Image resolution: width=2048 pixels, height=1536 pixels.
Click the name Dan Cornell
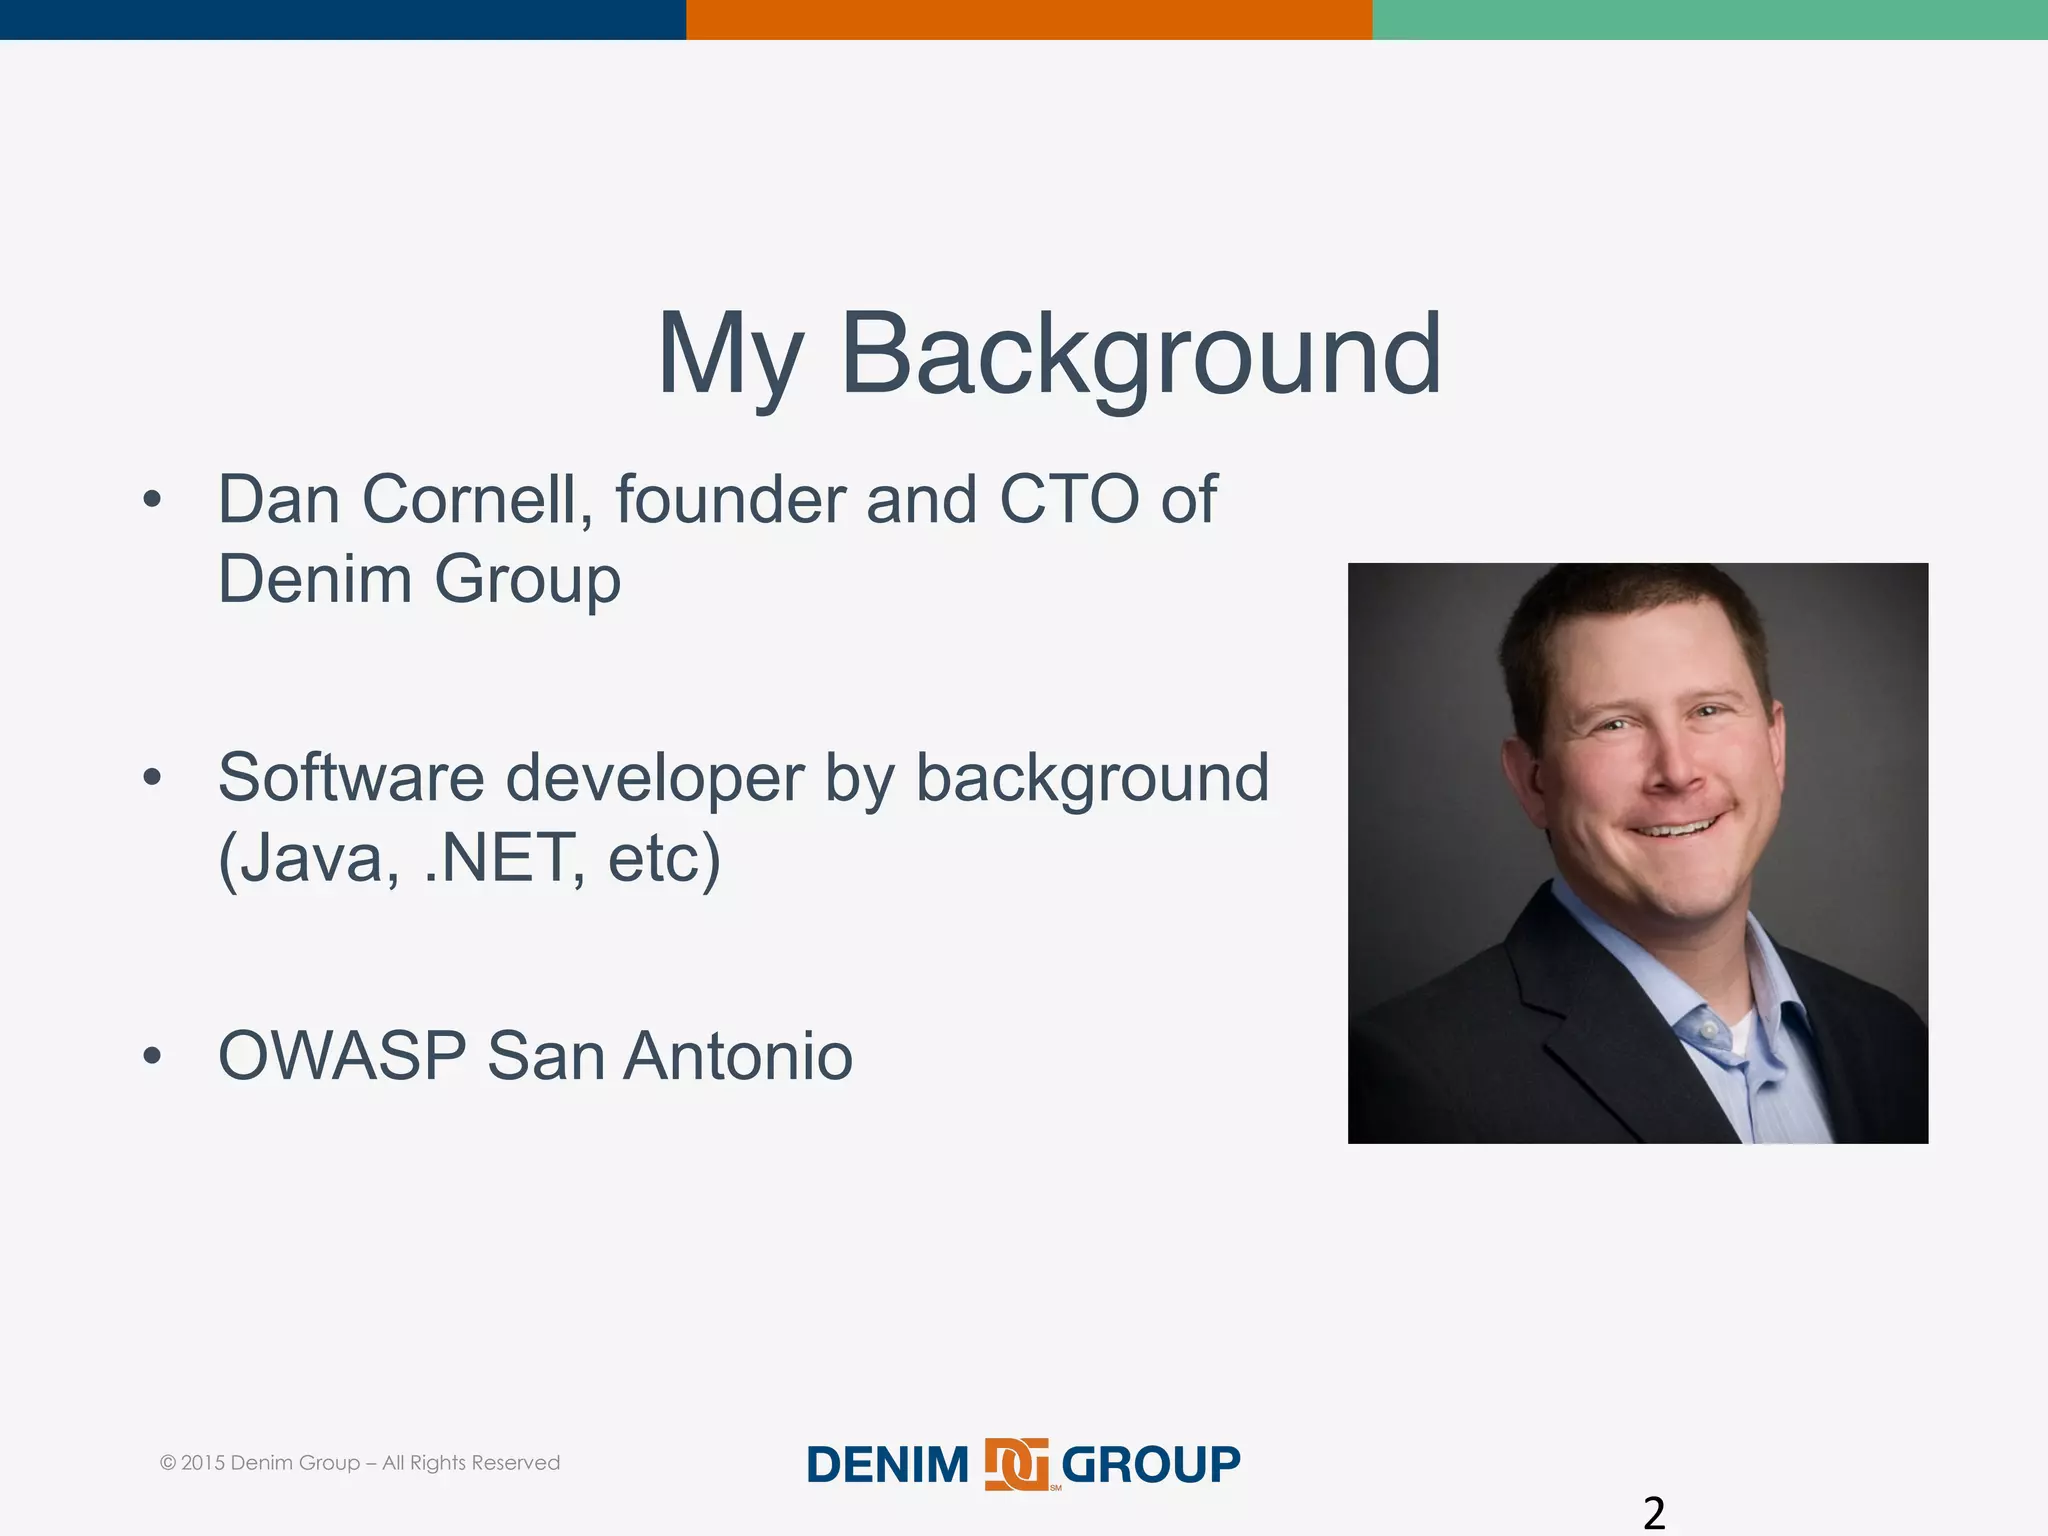tap(400, 499)
